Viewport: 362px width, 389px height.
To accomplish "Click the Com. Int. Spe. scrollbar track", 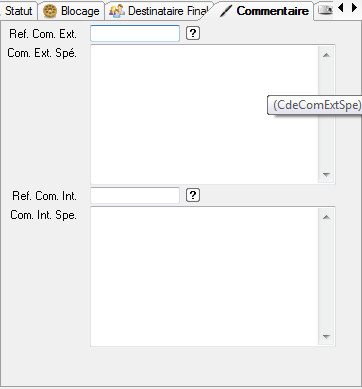I will coord(326,277).
